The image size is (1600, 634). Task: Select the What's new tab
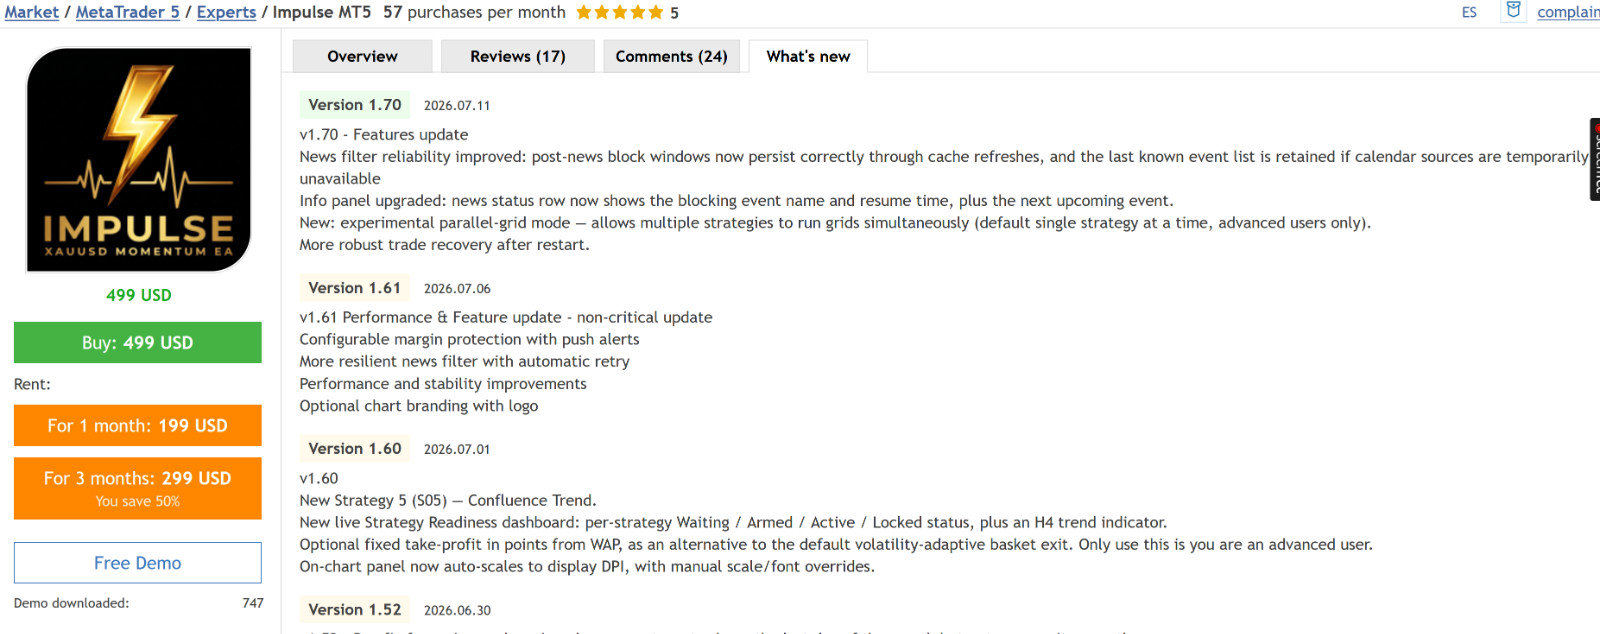(808, 56)
